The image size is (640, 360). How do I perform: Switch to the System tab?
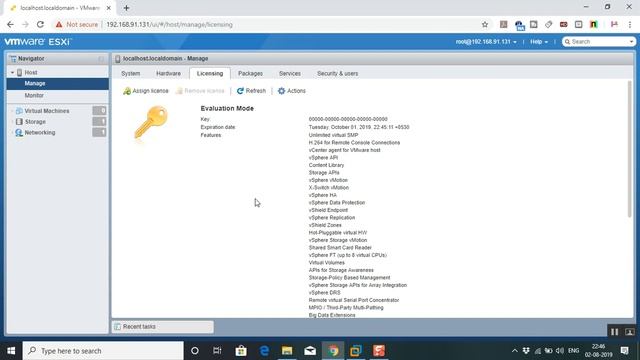pos(131,73)
